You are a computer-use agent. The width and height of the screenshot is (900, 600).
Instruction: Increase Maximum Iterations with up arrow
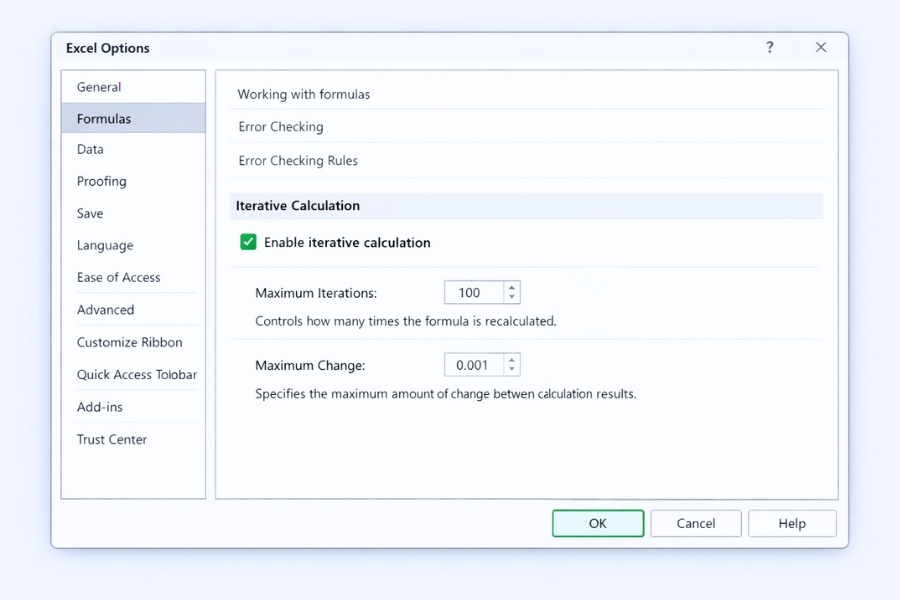point(512,288)
